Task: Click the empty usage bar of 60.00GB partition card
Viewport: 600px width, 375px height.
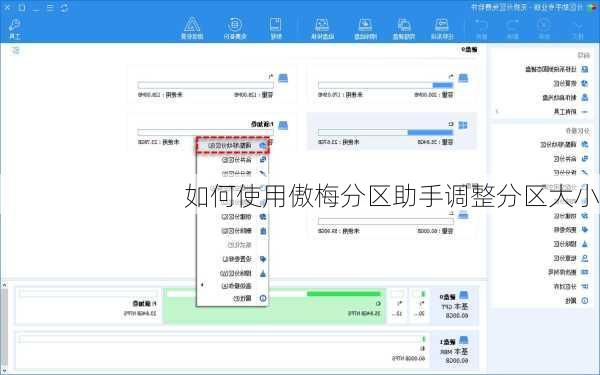Action: [x=386, y=221]
